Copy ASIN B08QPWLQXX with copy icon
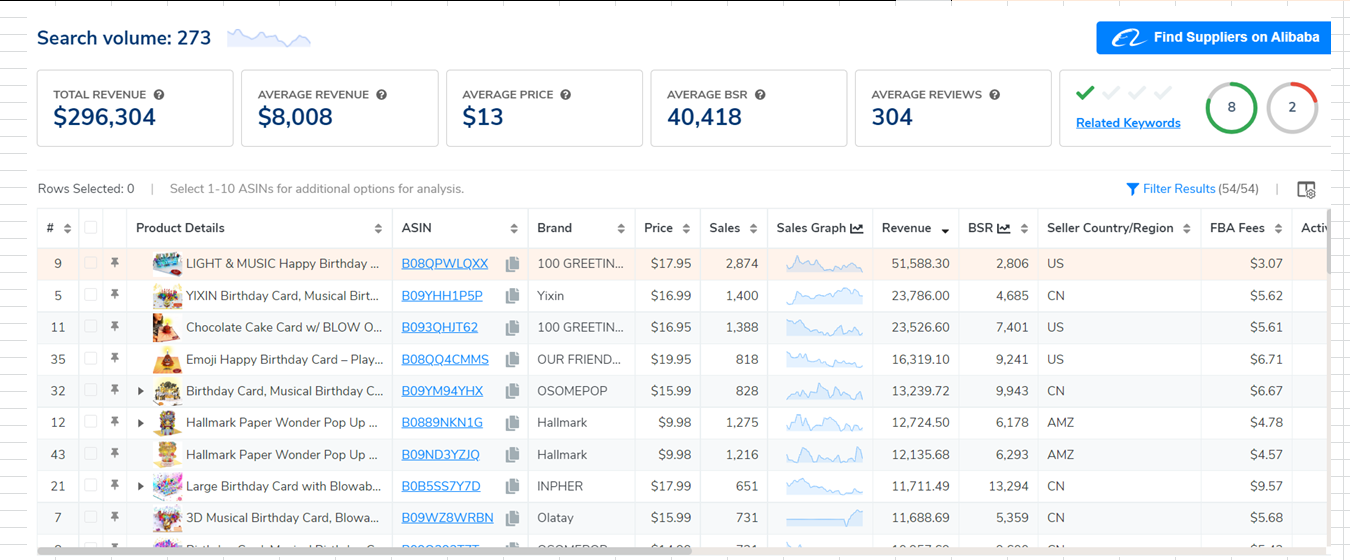 tap(512, 264)
